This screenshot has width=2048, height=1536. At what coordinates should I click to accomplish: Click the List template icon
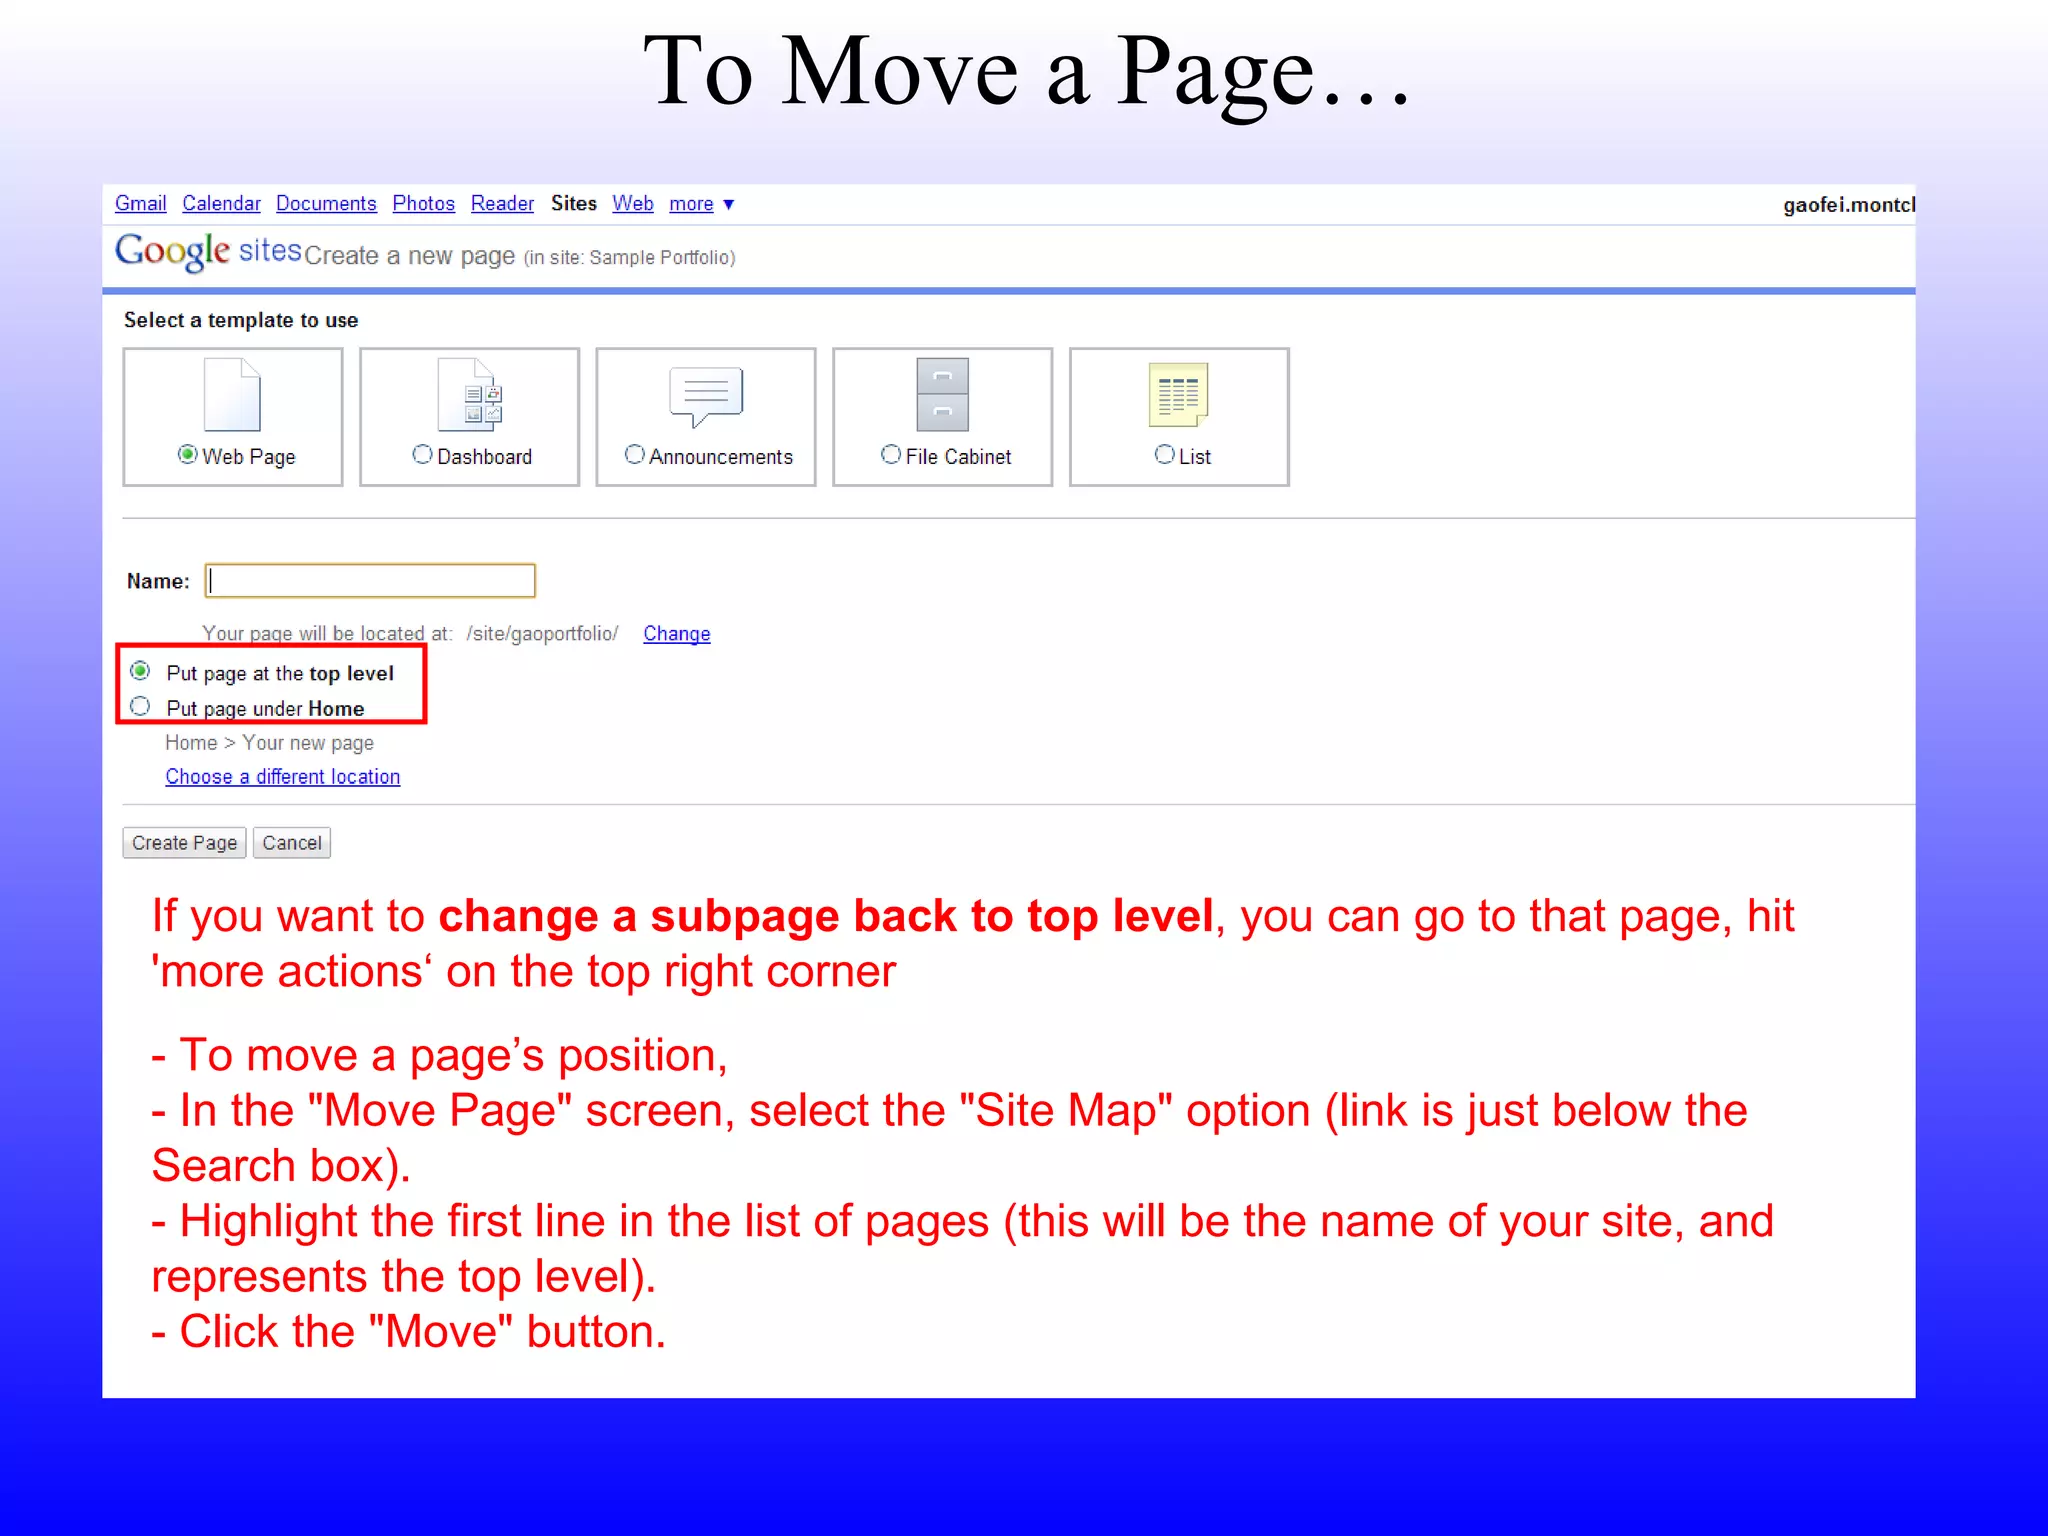pyautogui.click(x=1179, y=395)
